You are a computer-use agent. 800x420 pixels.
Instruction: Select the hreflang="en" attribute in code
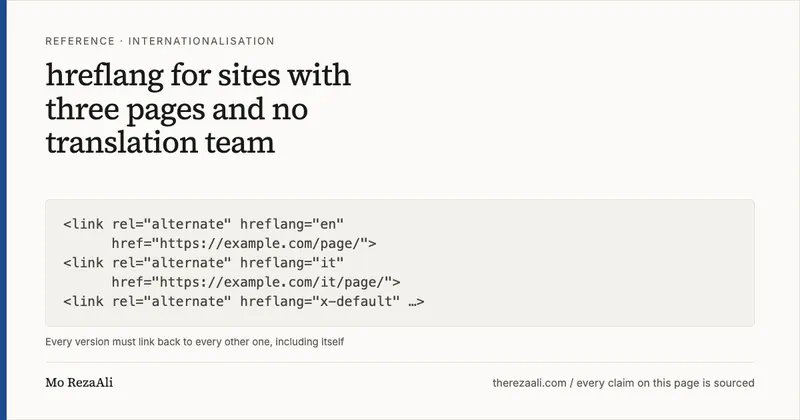292,224
